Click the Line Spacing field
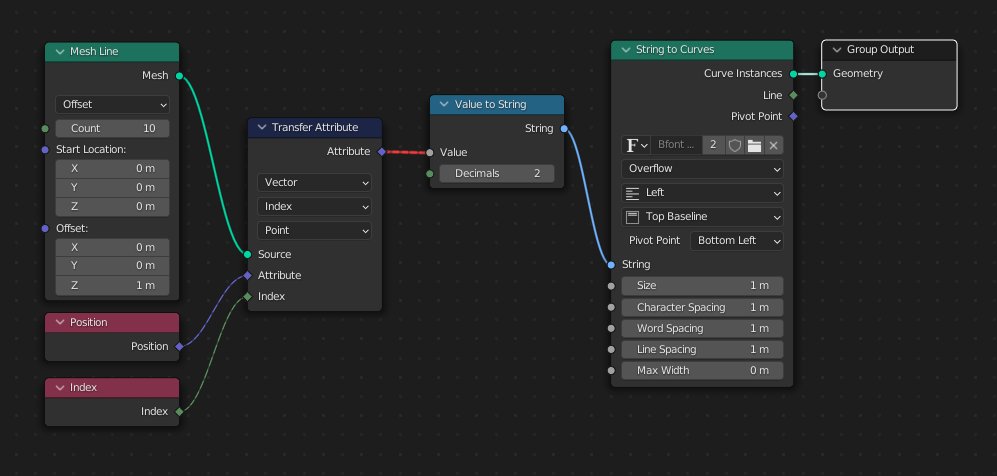This screenshot has height=476, width=997. [x=702, y=350]
